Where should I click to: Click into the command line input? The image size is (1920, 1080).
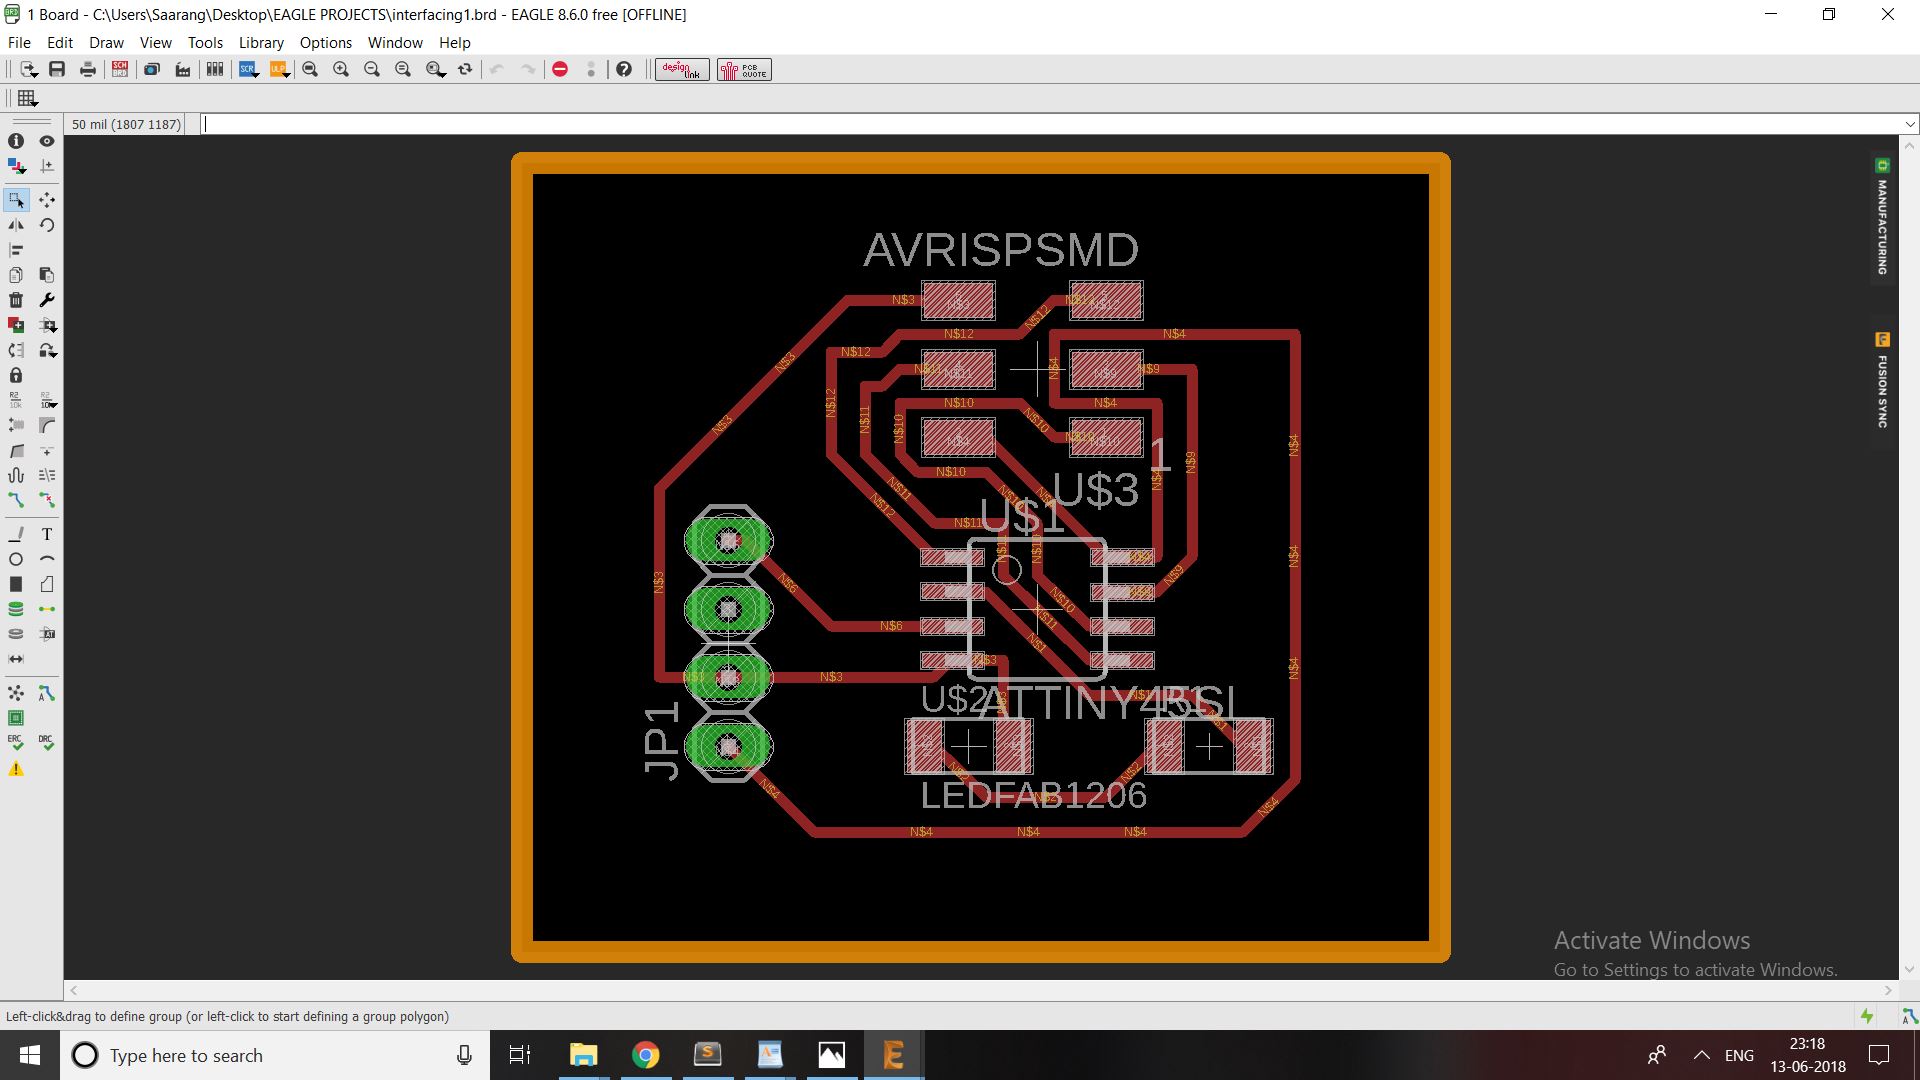pyautogui.click(x=1050, y=124)
